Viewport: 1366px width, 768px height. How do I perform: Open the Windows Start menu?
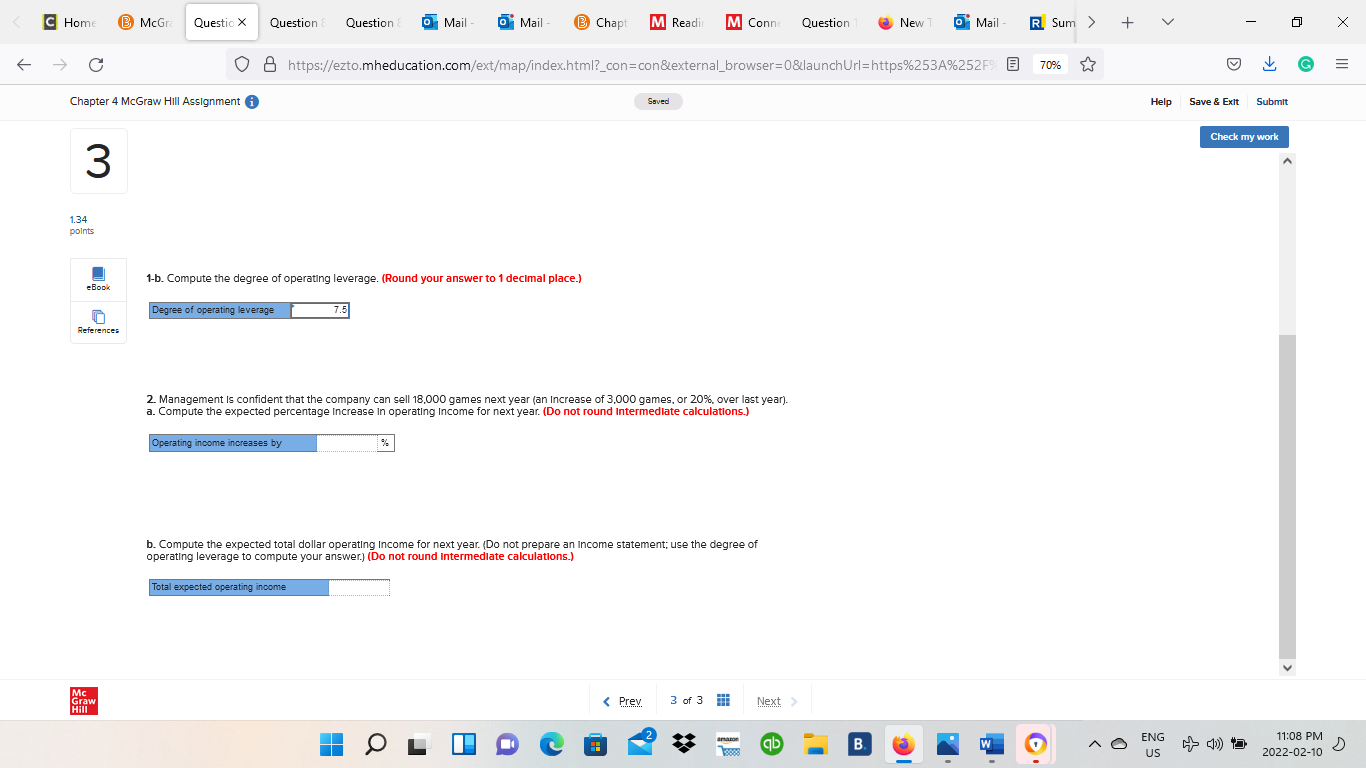point(331,744)
